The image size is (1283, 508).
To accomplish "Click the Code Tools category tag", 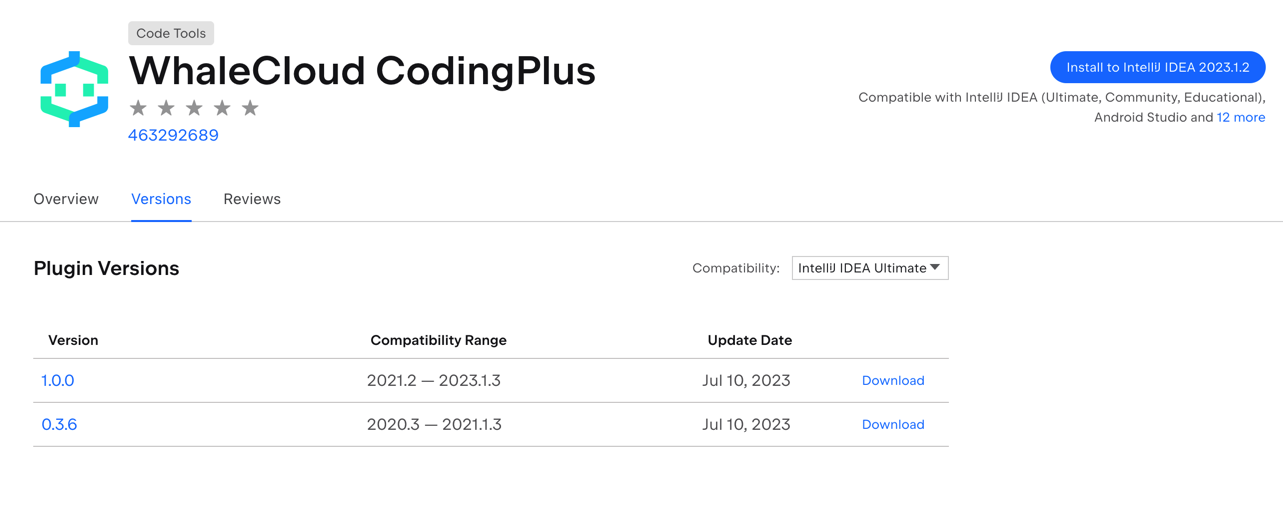I will 171,33.
